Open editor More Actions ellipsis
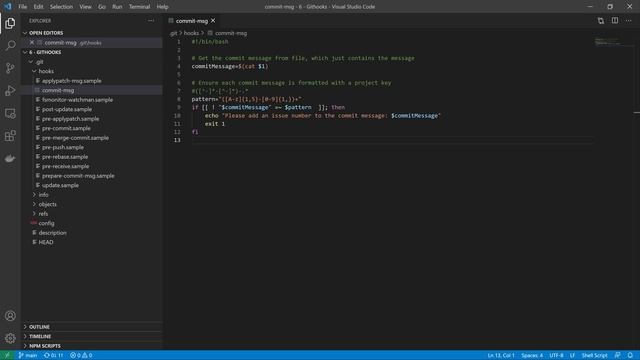Image resolution: width=640 pixels, height=360 pixels. coord(629,20)
